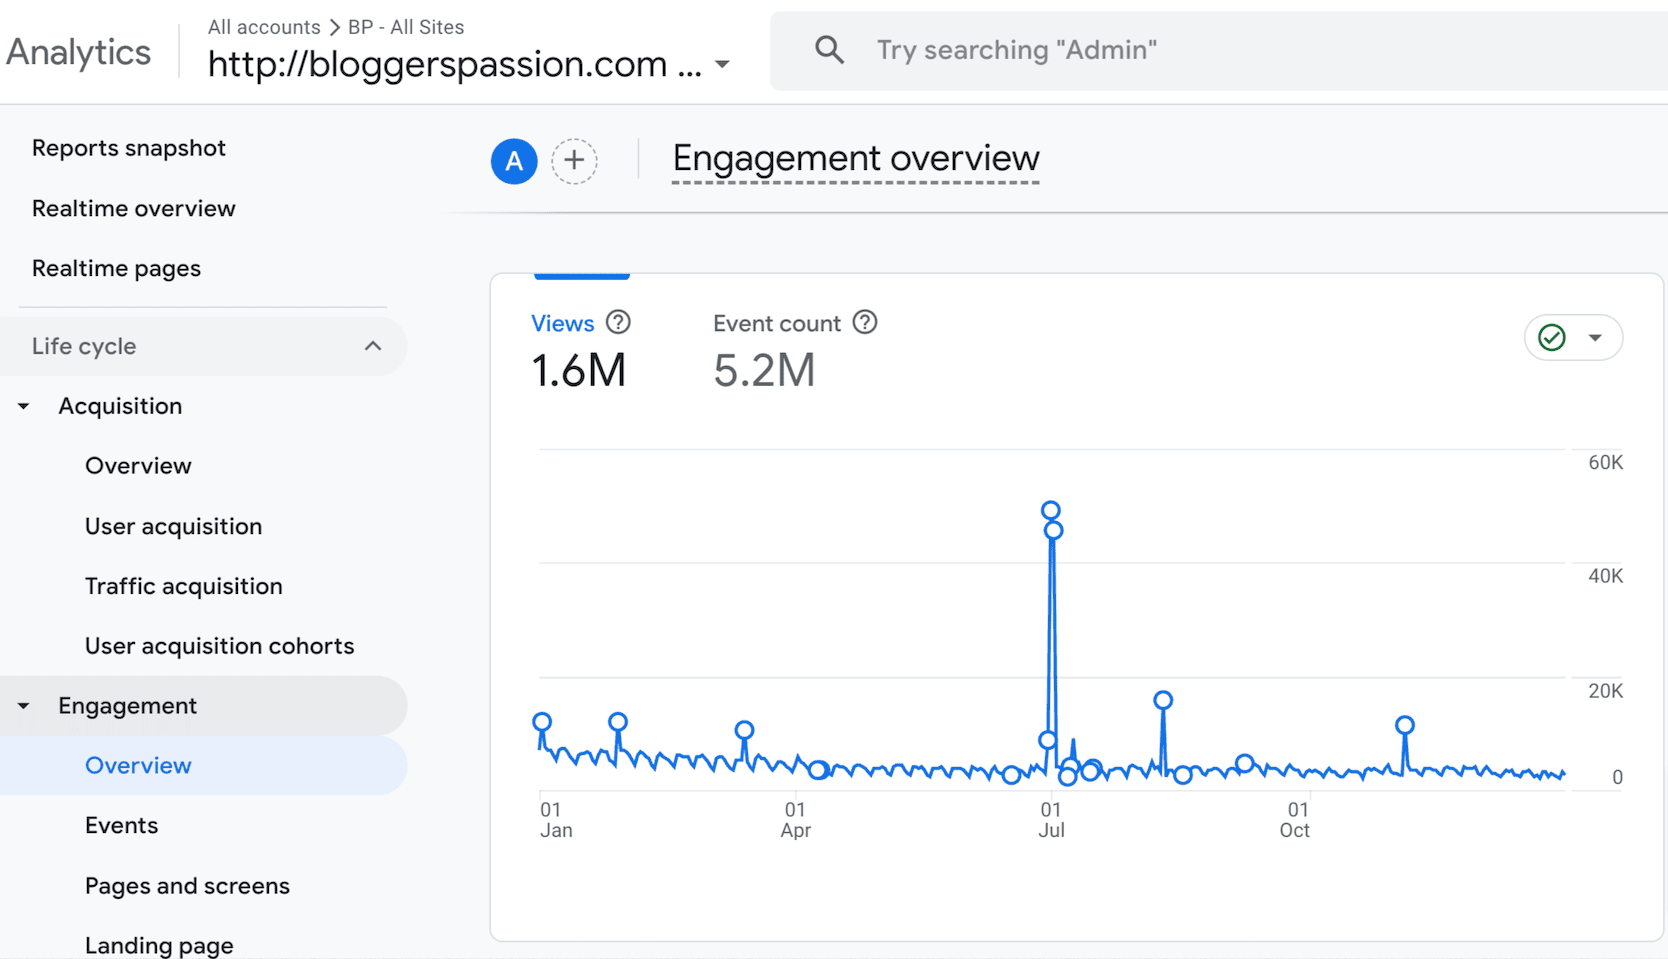This screenshot has height=959, width=1668.
Task: Click the green checkmark data quality icon
Action: 1551,338
